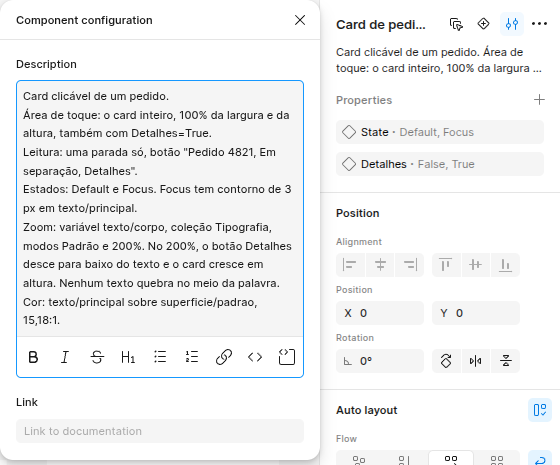
Task: Apply strikethrough formatting in description
Action: [97, 357]
